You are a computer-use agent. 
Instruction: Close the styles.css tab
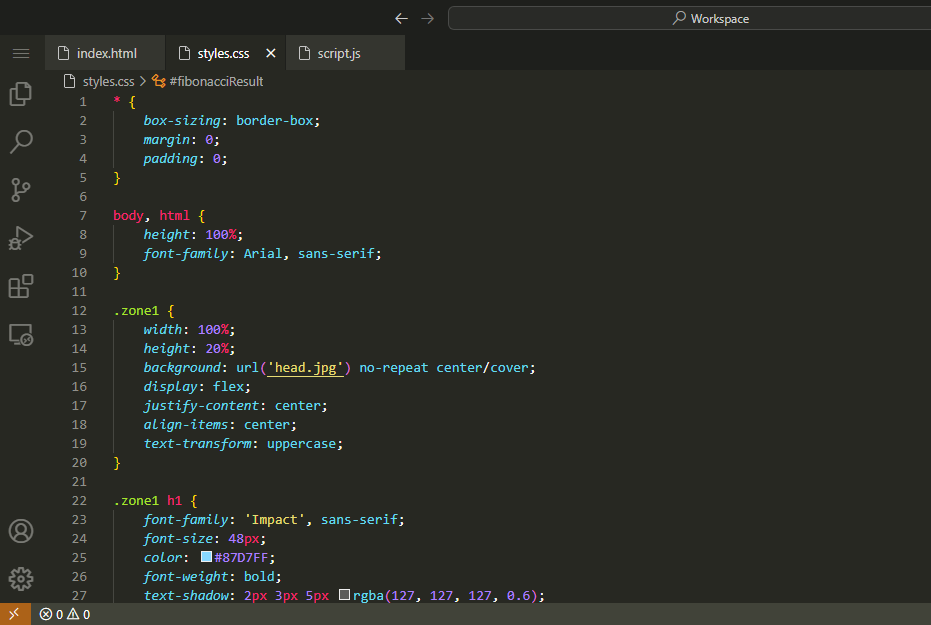point(271,53)
